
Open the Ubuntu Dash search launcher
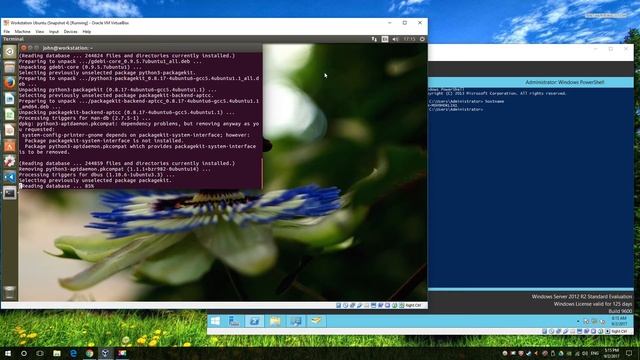[x=10, y=51]
